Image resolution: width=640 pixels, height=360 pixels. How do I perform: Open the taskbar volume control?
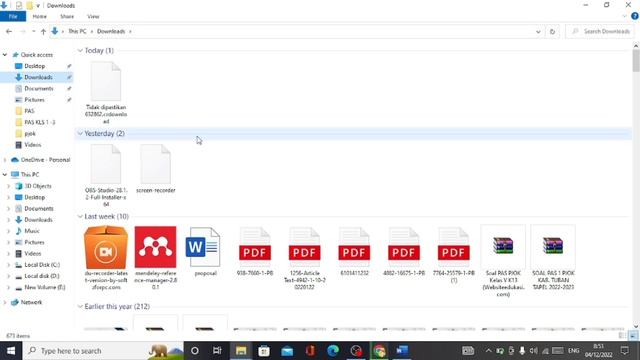tap(533, 351)
